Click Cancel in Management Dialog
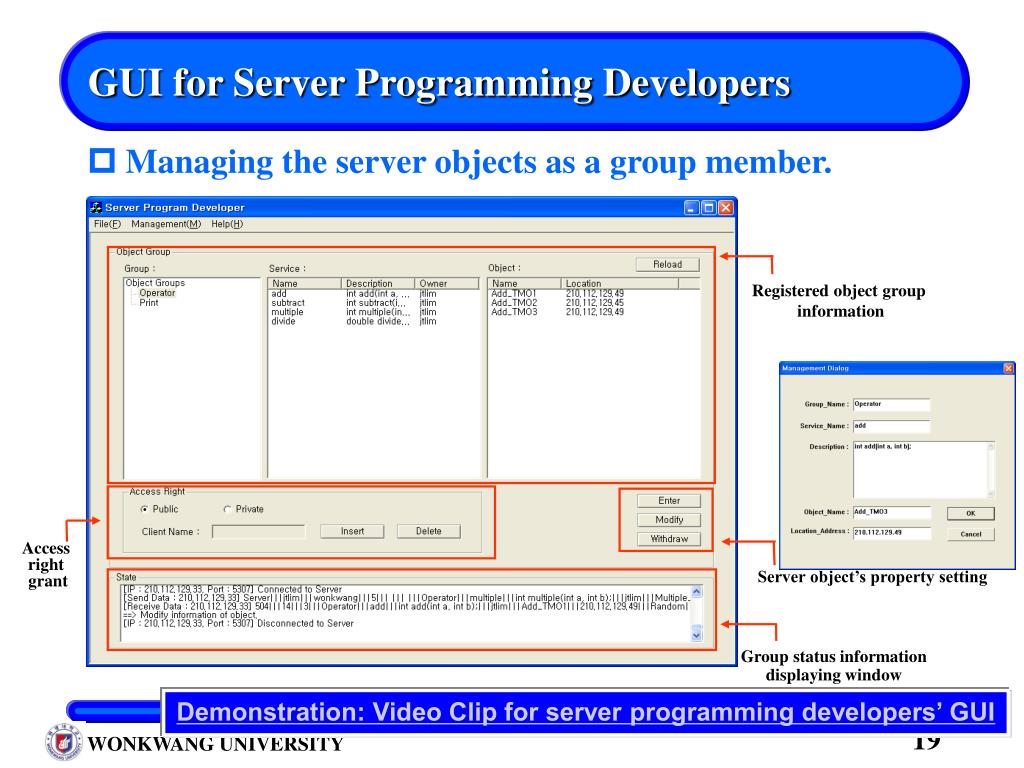The image size is (1024, 768). click(970, 534)
